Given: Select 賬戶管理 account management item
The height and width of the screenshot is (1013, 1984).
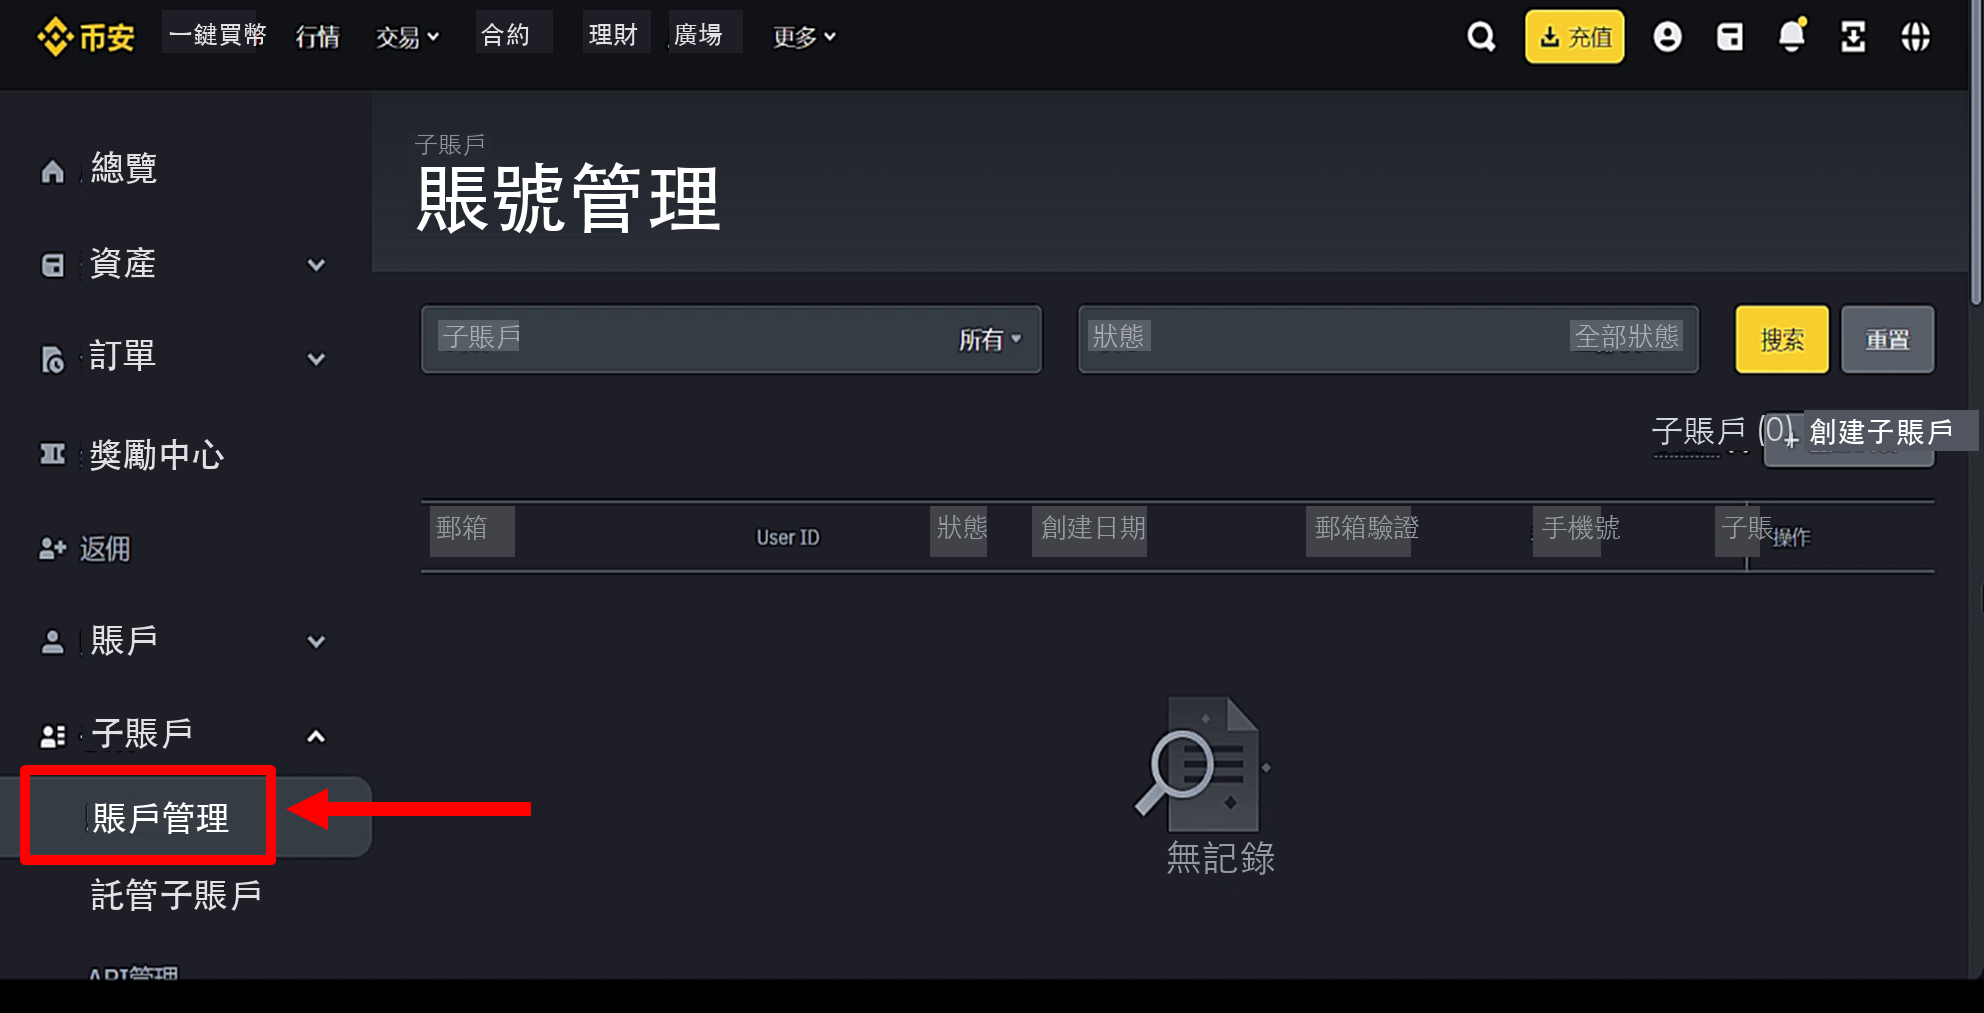Looking at the screenshot, I should tap(161, 818).
